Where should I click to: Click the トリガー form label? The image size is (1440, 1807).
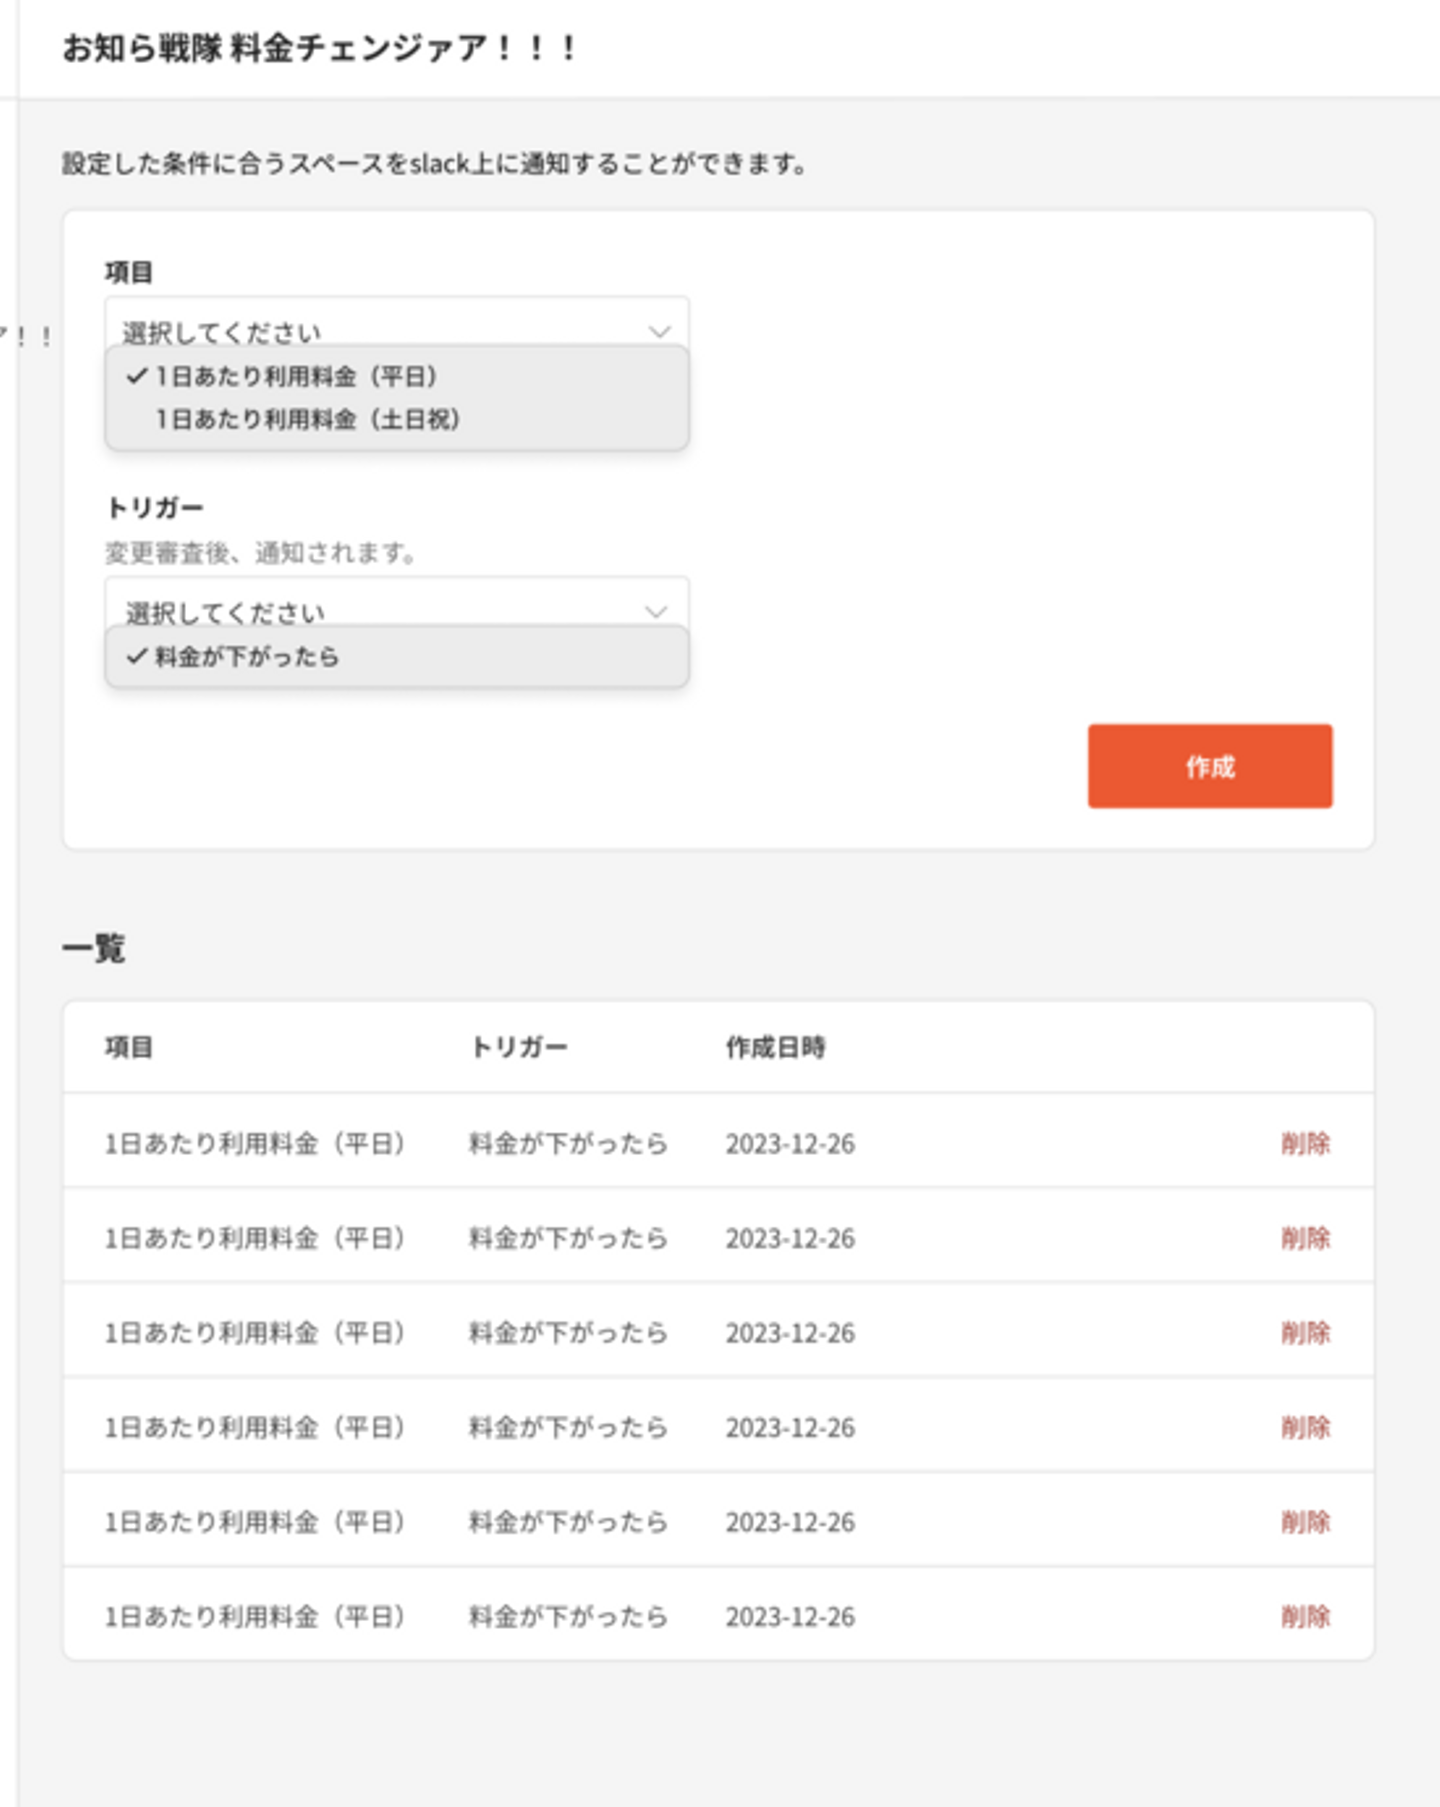coord(154,508)
